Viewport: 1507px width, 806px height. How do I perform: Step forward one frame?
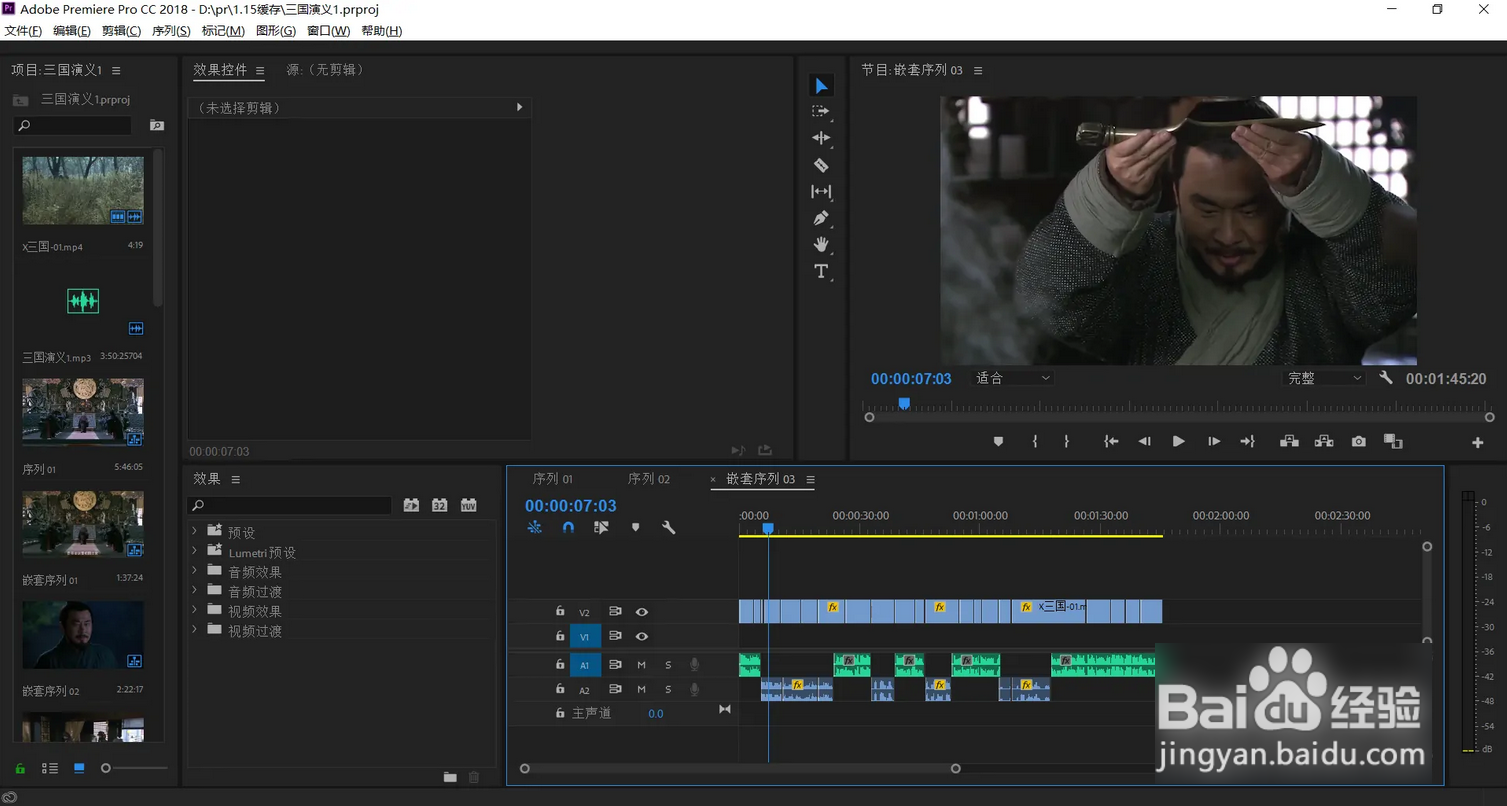click(x=1214, y=441)
